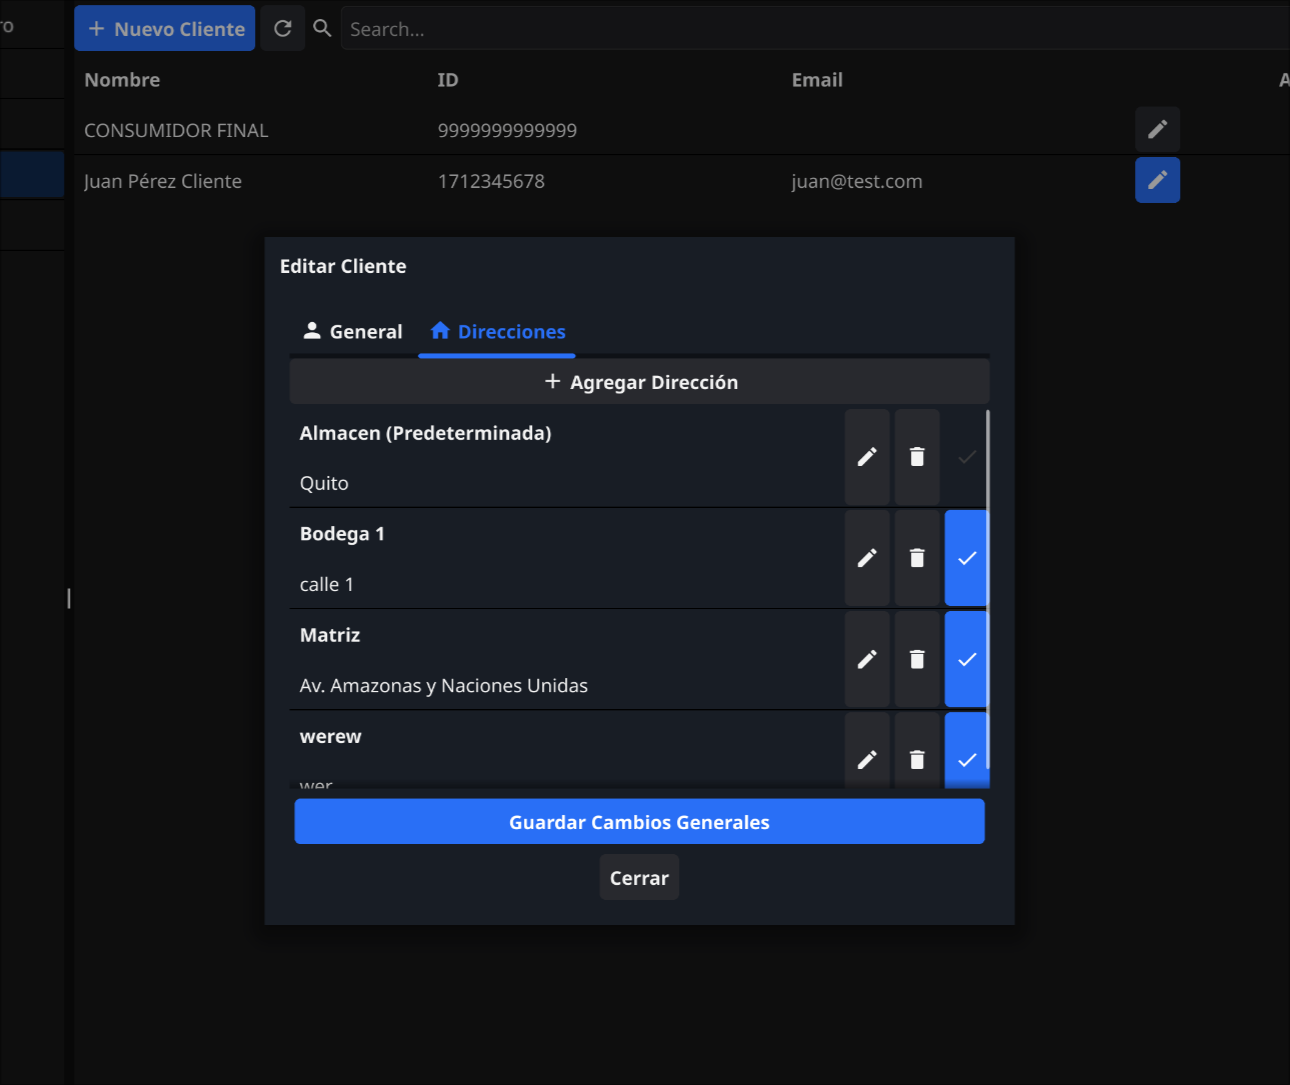This screenshot has width=1290, height=1085.
Task: Switch to the General tab
Action: [353, 332]
